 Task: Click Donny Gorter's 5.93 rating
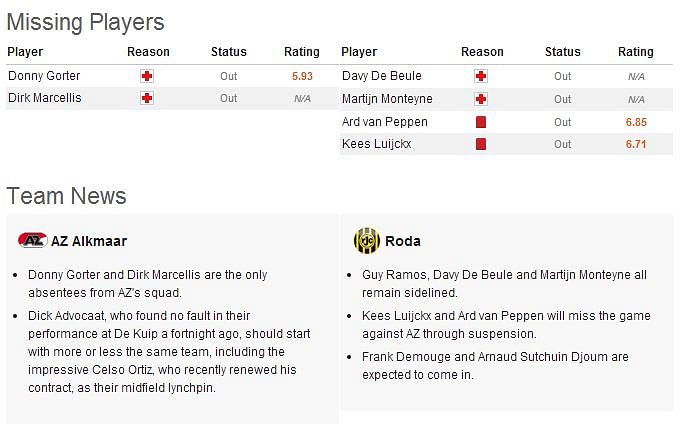pyautogui.click(x=302, y=76)
